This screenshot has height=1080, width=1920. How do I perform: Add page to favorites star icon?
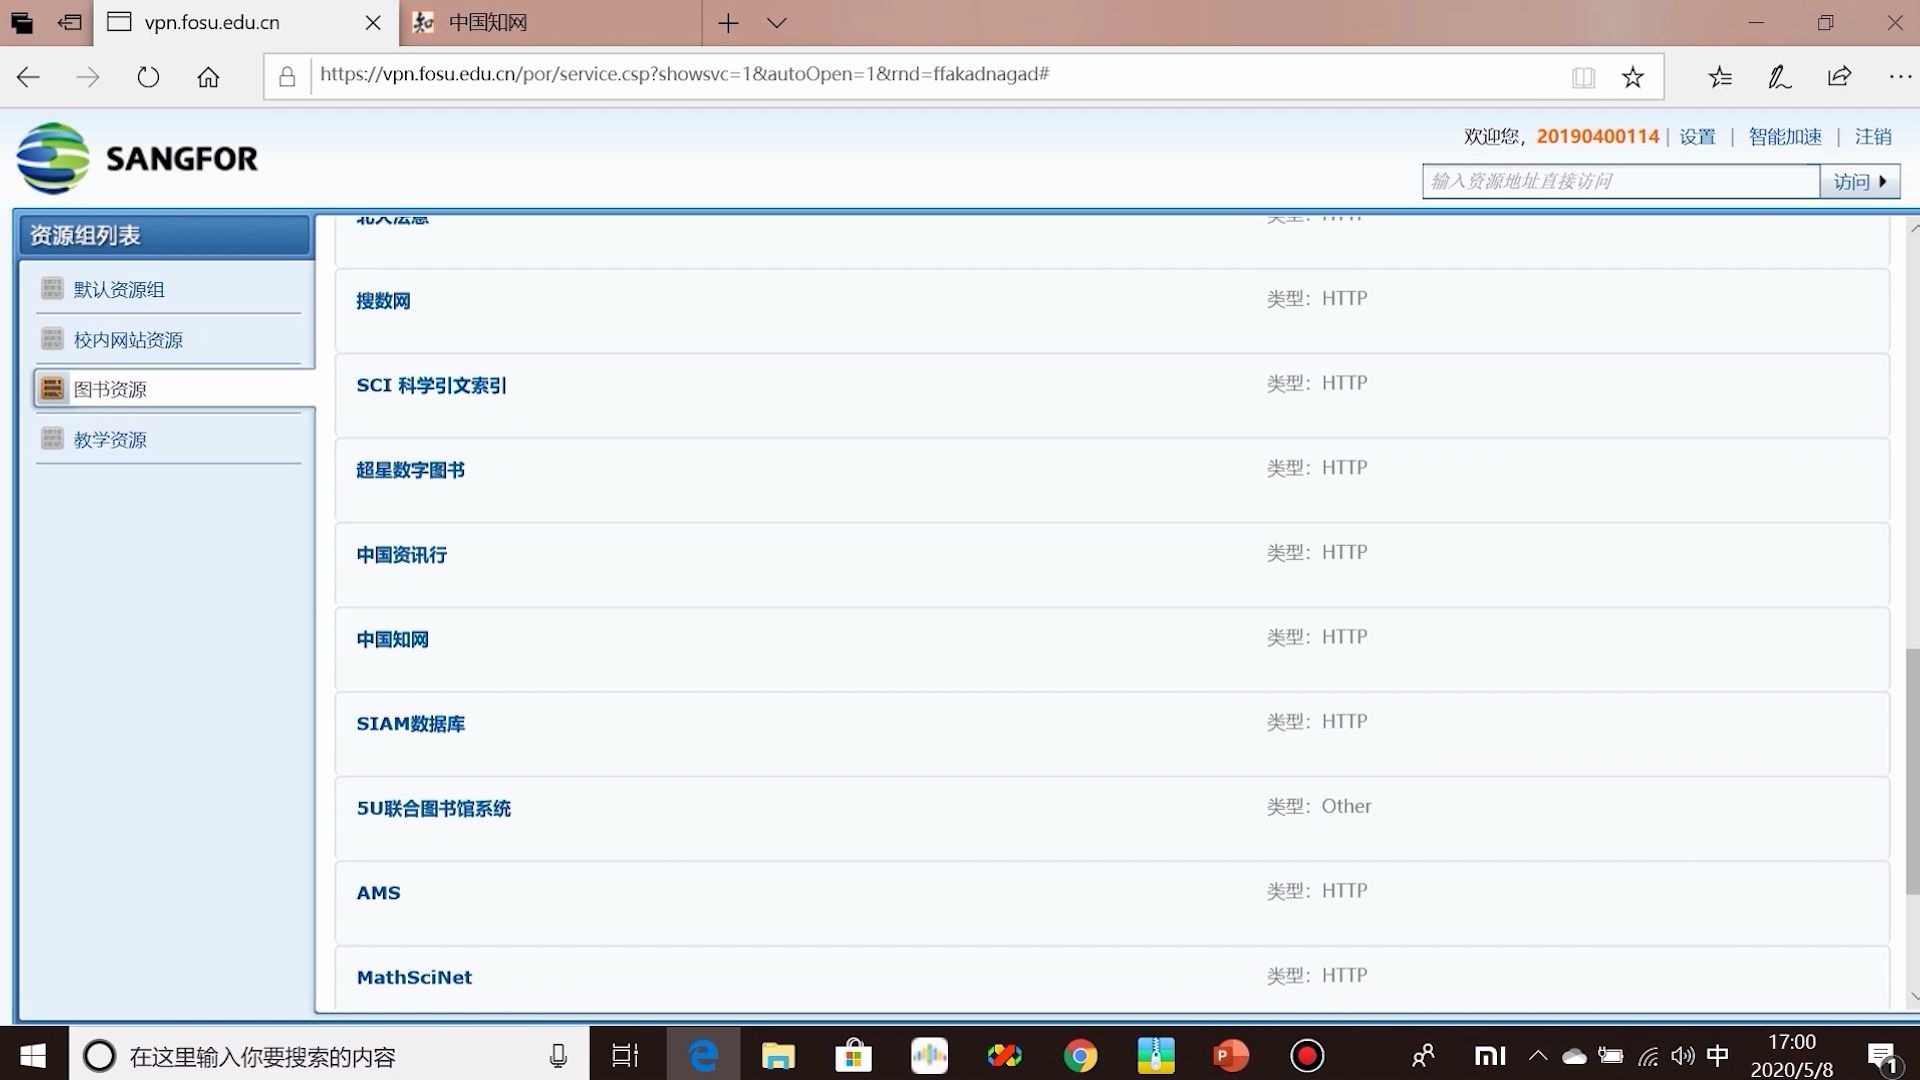click(1633, 77)
